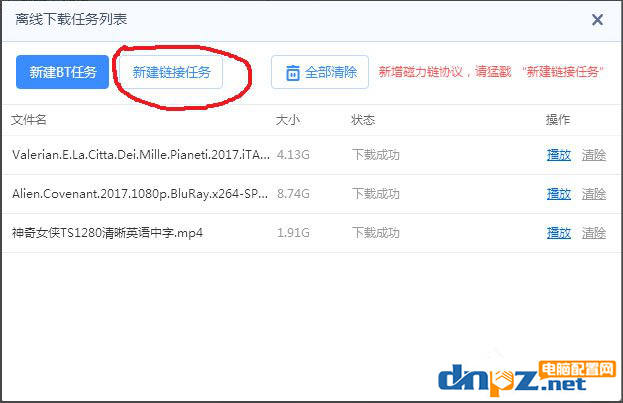Click 下载成功 status in Valerian row

(375, 155)
